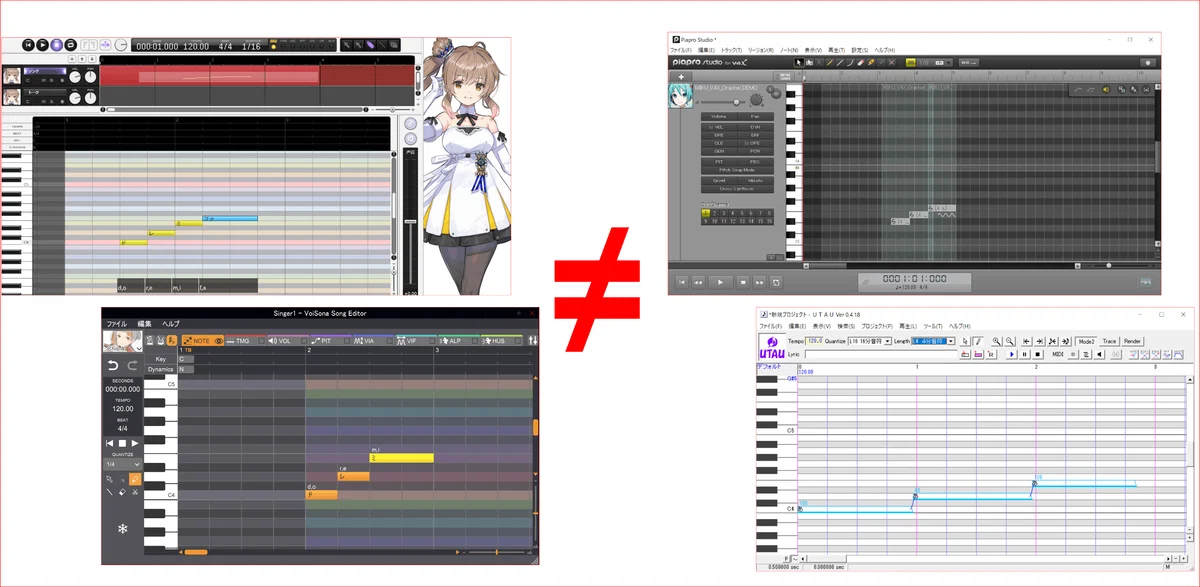Open the Quantize dropdown in UTAU
This screenshot has width=1200, height=587.
click(x=869, y=341)
